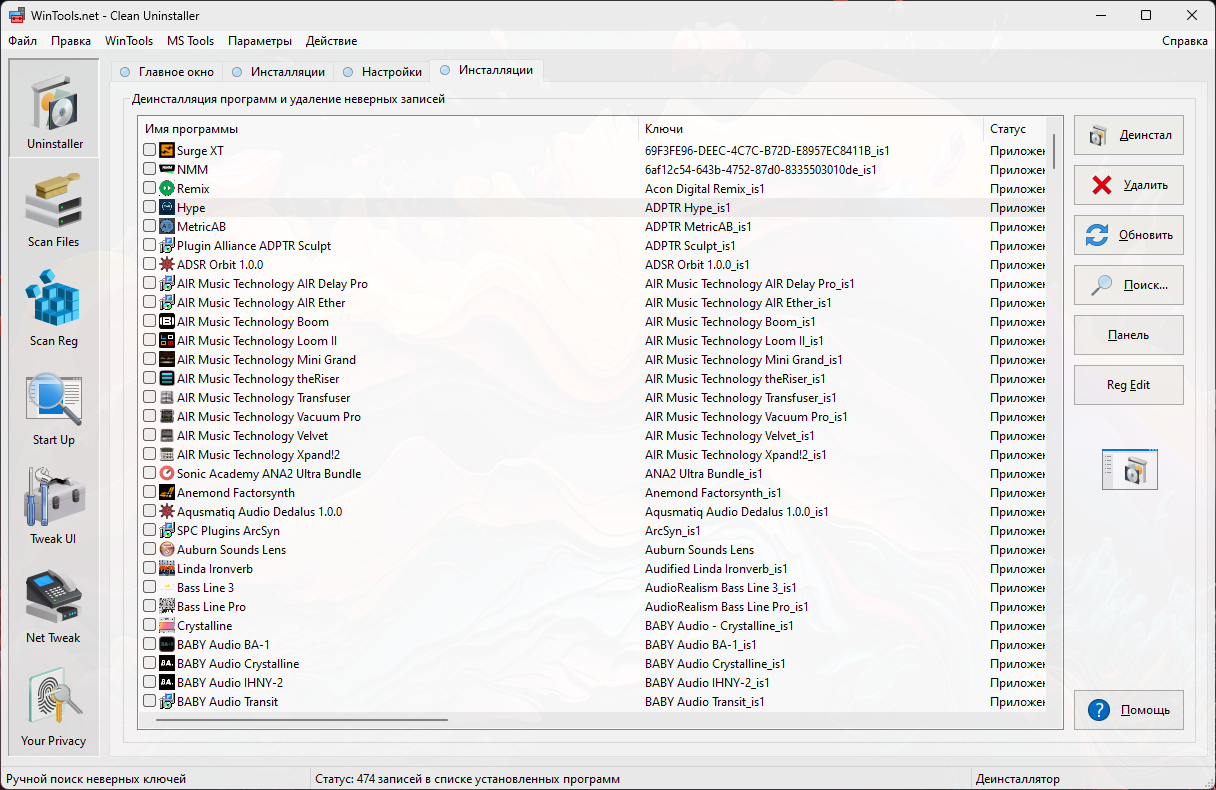Click the Auburn Sounds Lens icon

167,549
